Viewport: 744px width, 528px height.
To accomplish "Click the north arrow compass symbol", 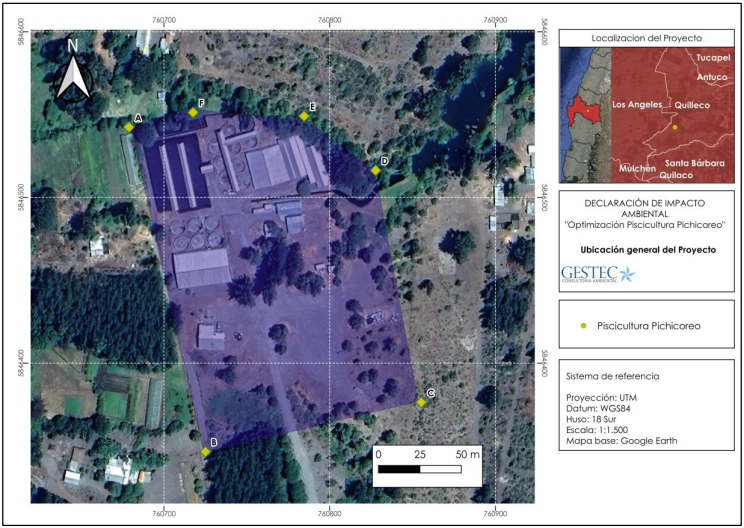I will pos(73,72).
